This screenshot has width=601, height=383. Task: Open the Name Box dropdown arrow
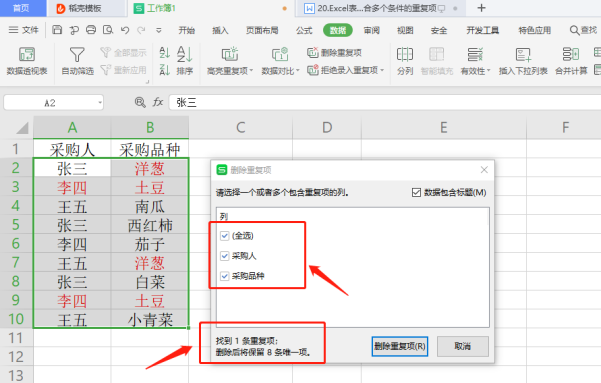(x=100, y=102)
